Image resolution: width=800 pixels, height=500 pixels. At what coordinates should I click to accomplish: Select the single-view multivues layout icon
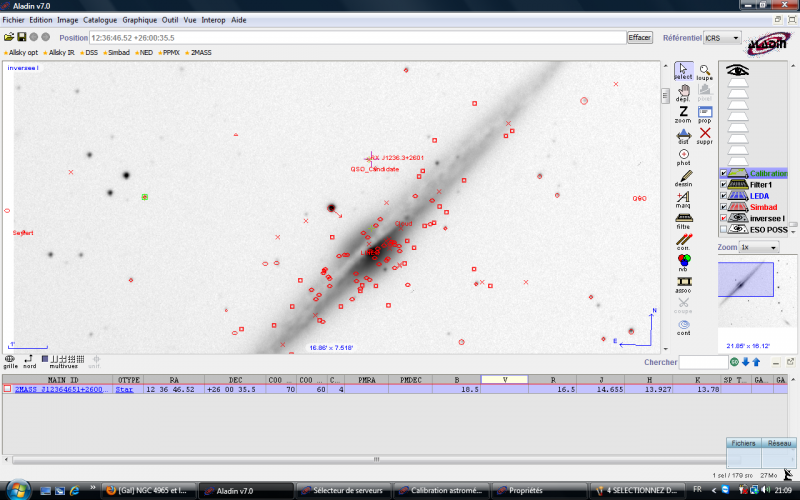pyautogui.click(x=44, y=359)
